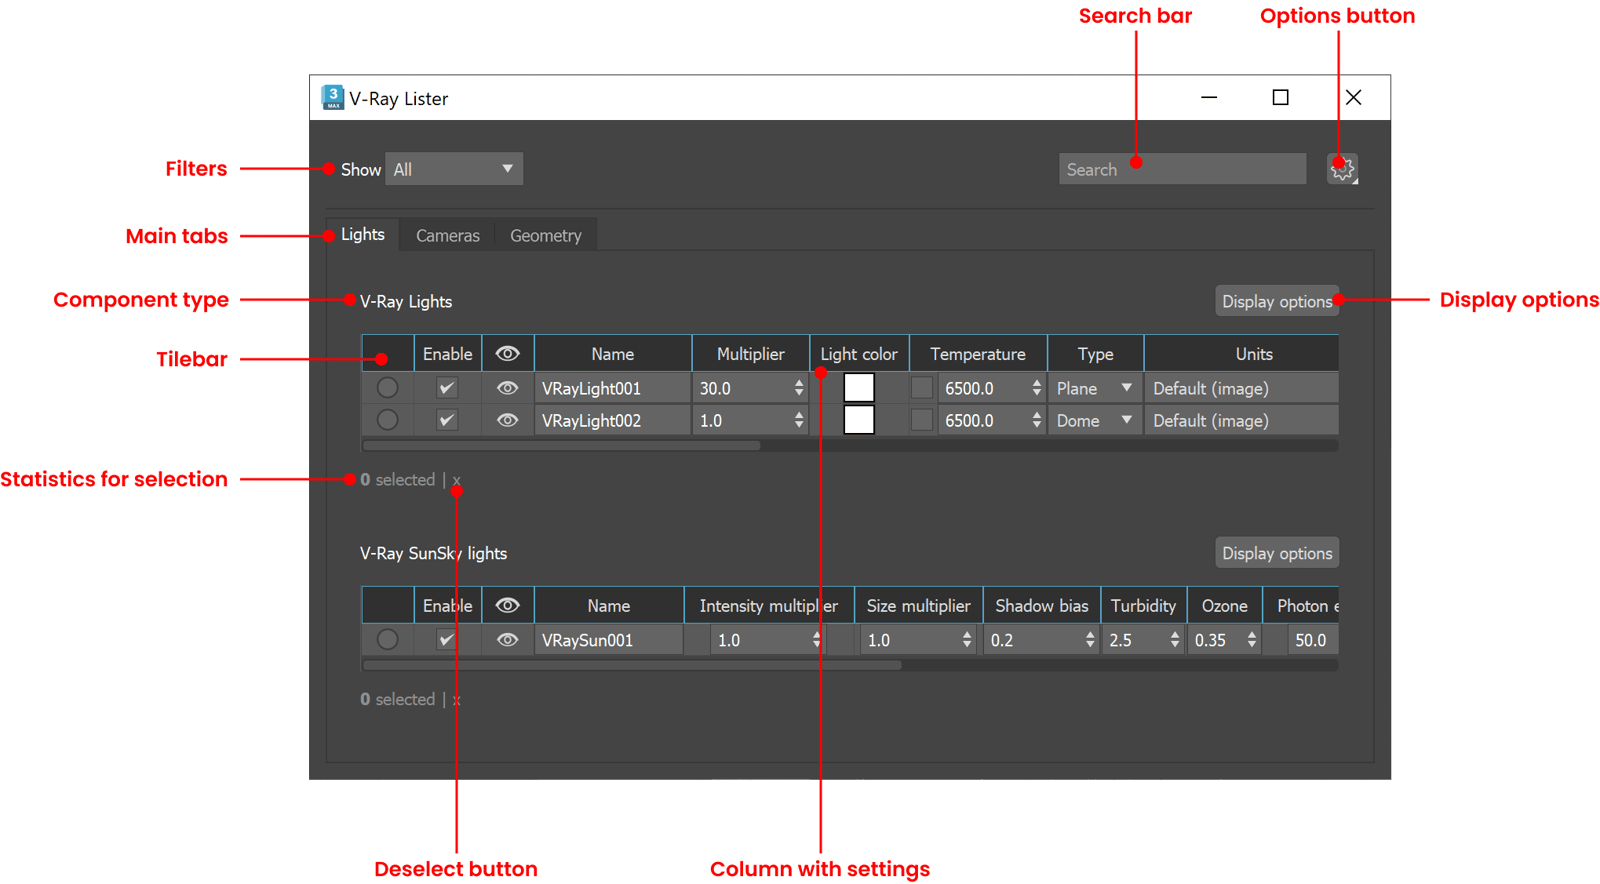Click Shadow bias spinner for VRaySun001
The width and height of the screenshot is (1600, 884).
point(1090,640)
